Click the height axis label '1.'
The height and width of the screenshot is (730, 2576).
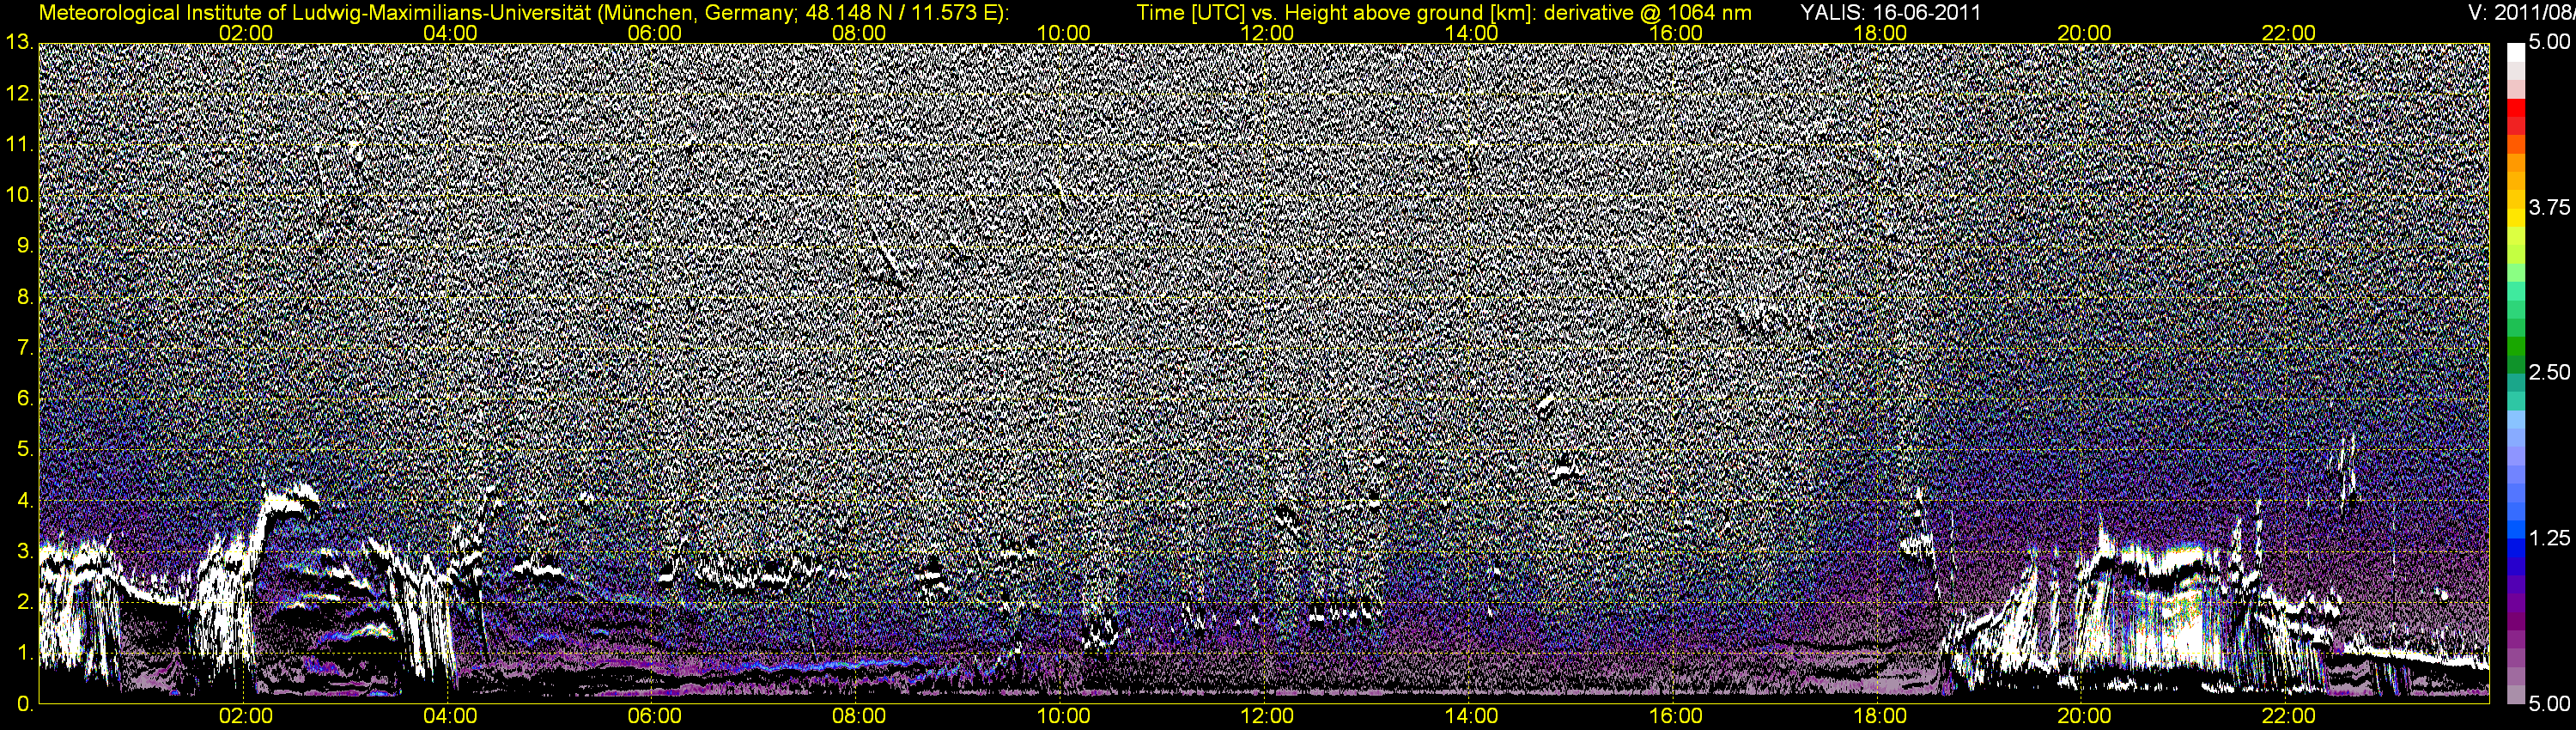pyautogui.click(x=25, y=653)
